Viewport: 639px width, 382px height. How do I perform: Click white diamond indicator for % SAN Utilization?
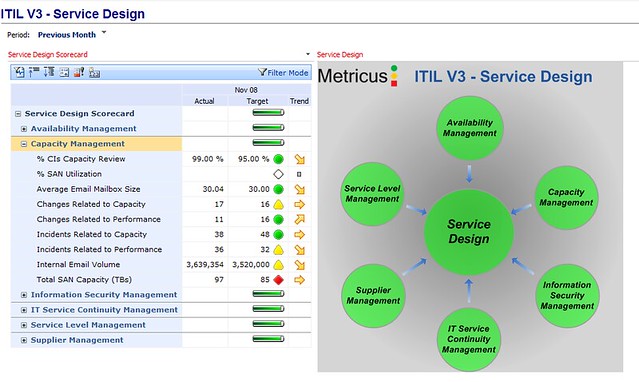pyautogui.click(x=278, y=174)
